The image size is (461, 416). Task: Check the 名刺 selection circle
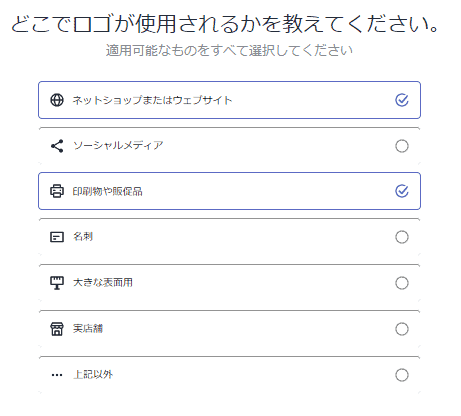(402, 237)
